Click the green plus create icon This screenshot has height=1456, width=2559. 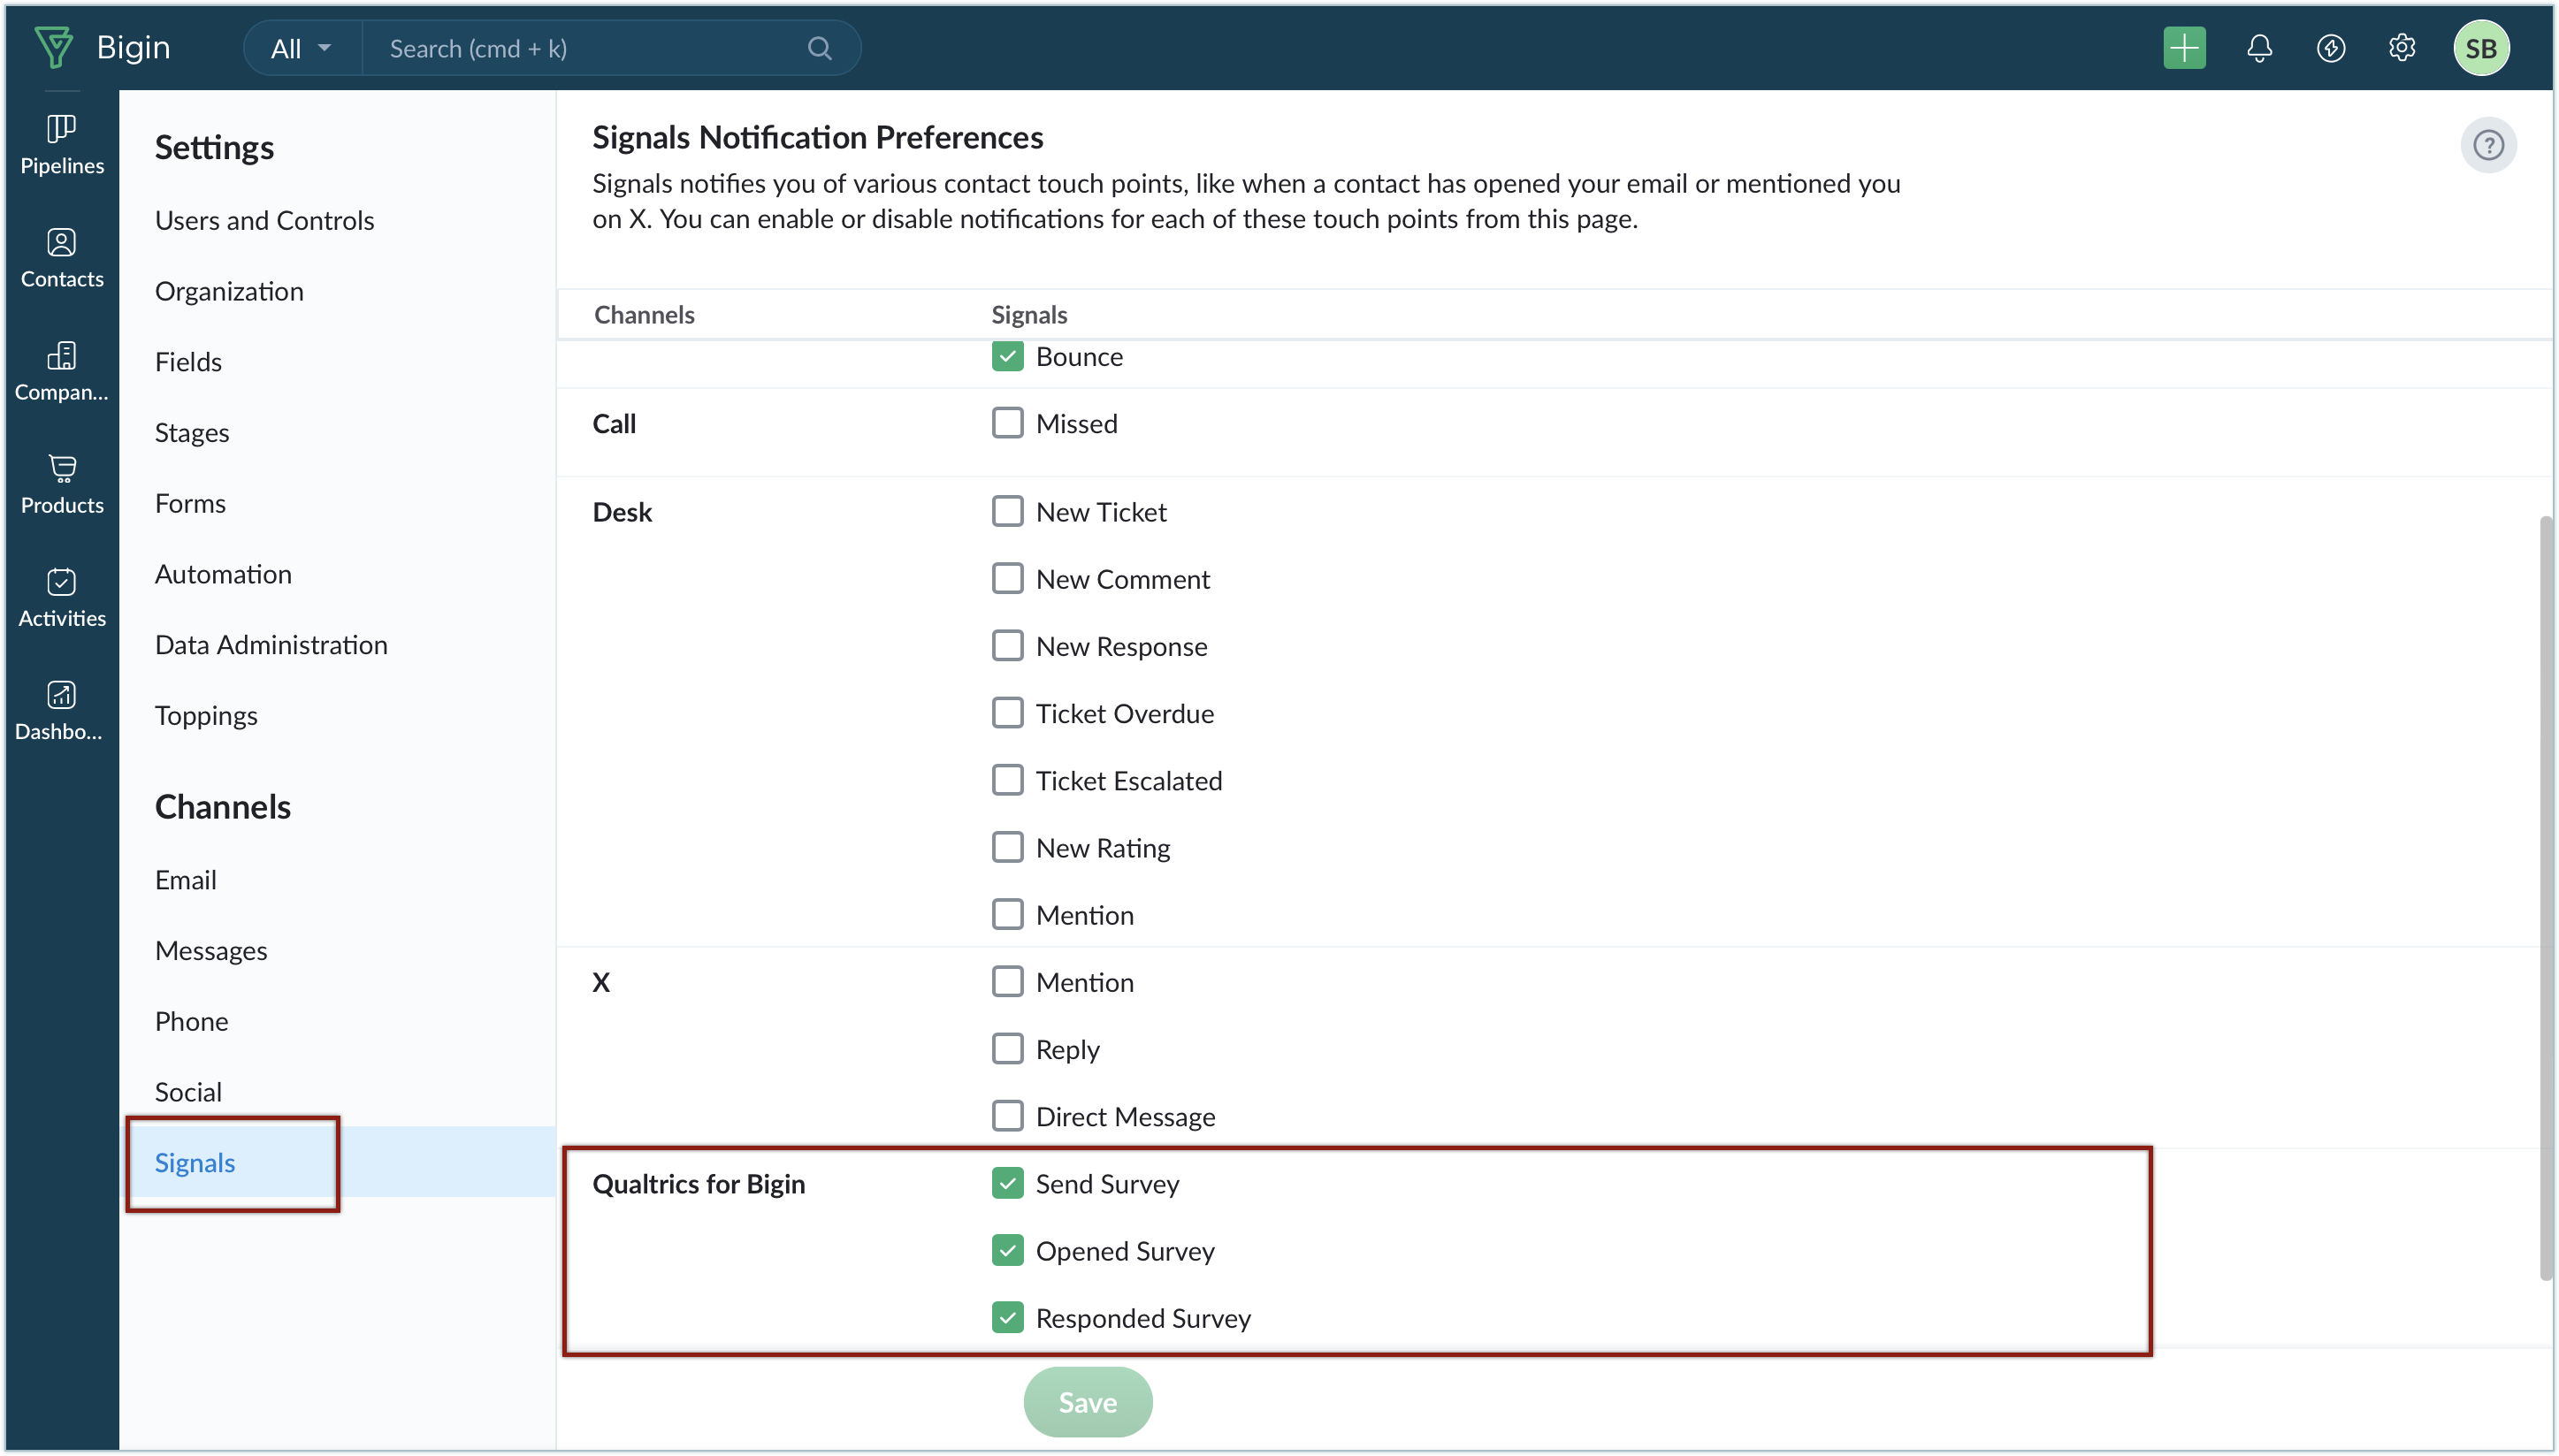(x=2184, y=48)
